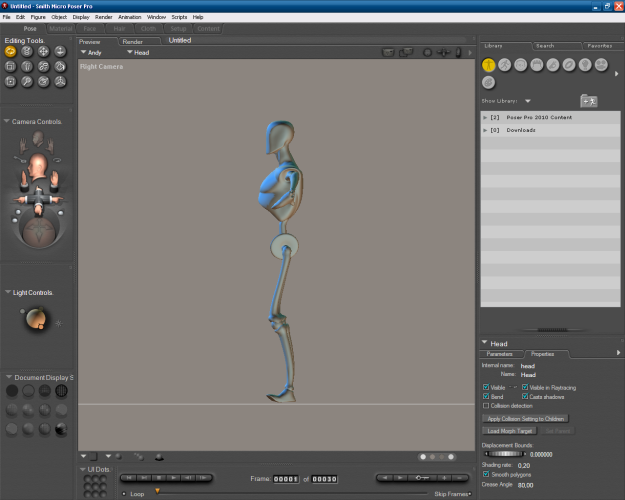
Task: Uncheck the Casts shadows checkbox
Action: point(525,396)
